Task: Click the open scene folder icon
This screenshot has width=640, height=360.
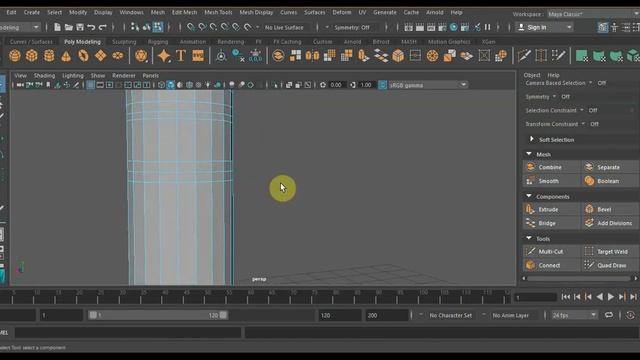Action: pos(69,27)
